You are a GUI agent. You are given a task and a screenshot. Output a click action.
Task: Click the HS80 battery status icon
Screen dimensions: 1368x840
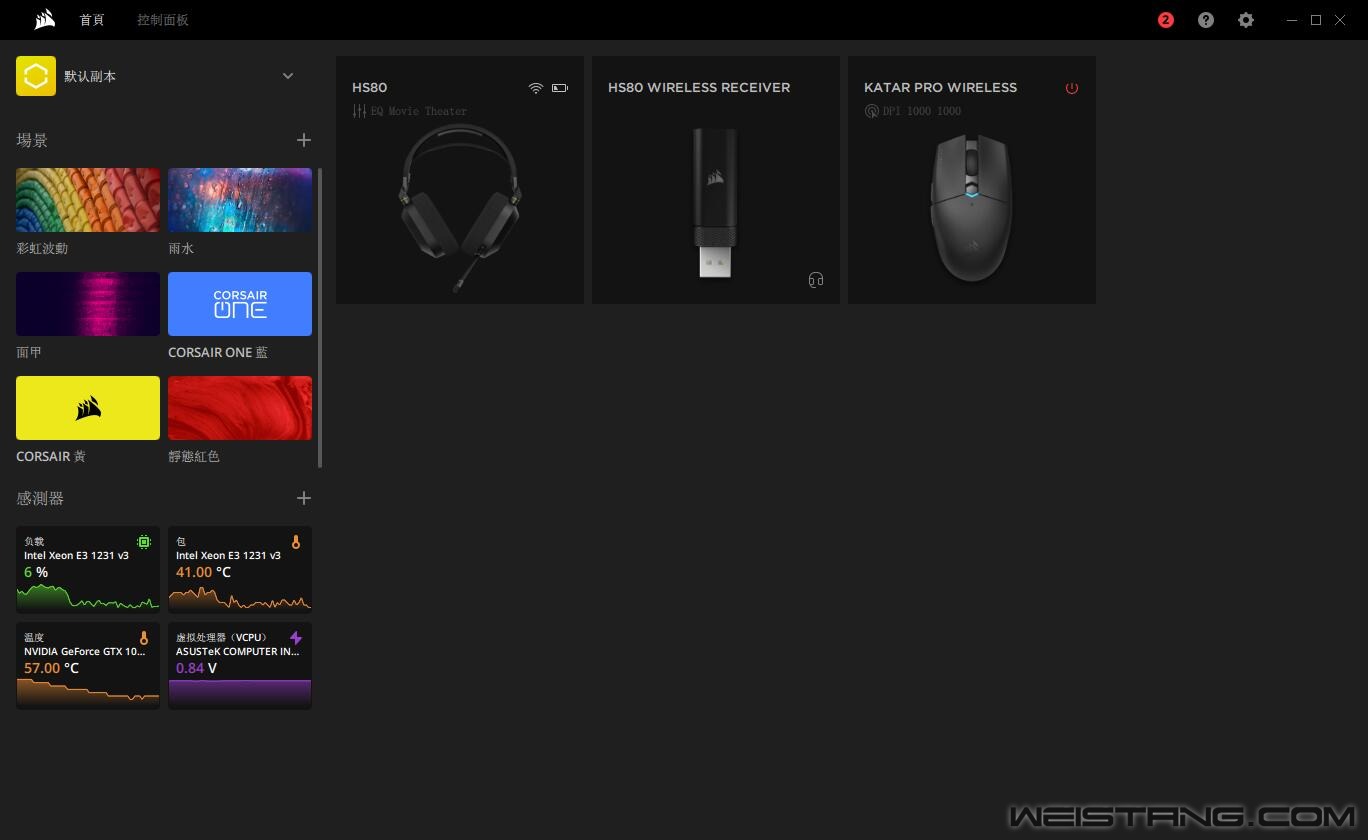tap(560, 88)
